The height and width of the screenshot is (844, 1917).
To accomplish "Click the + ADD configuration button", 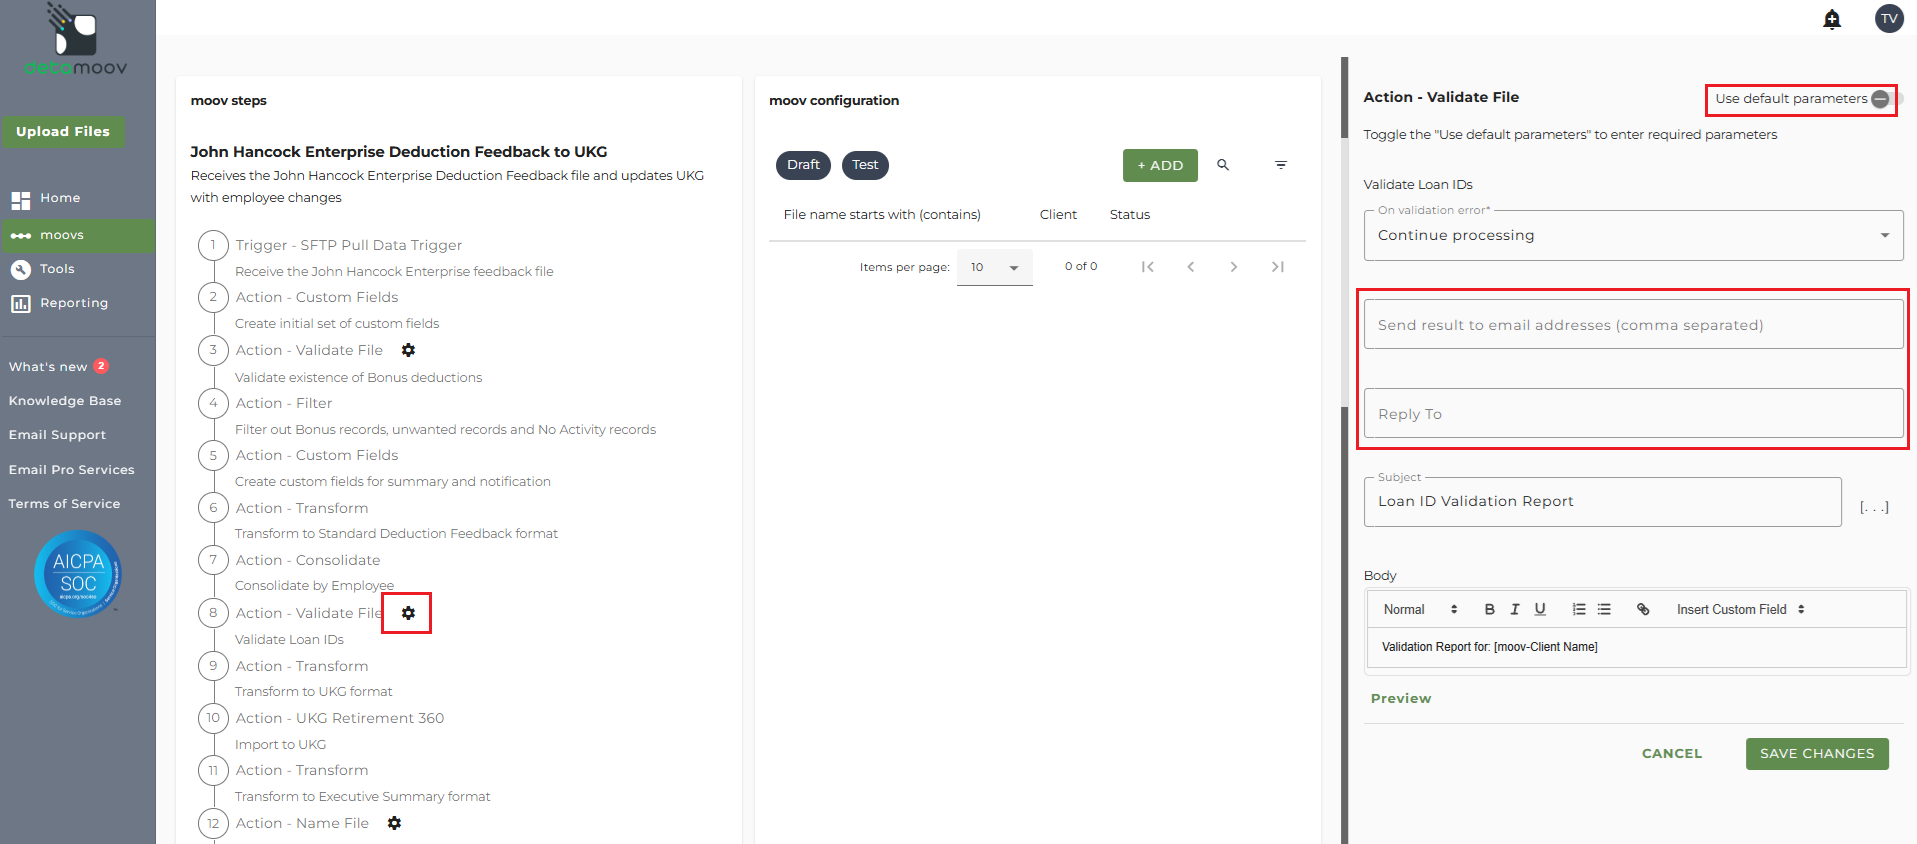I will [1160, 165].
